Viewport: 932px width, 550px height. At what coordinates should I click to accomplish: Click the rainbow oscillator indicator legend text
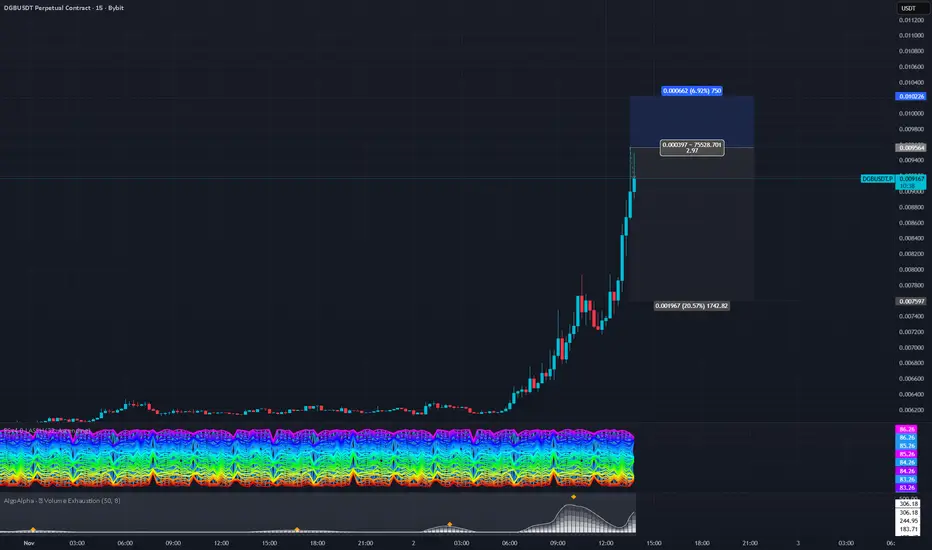pos(47,430)
